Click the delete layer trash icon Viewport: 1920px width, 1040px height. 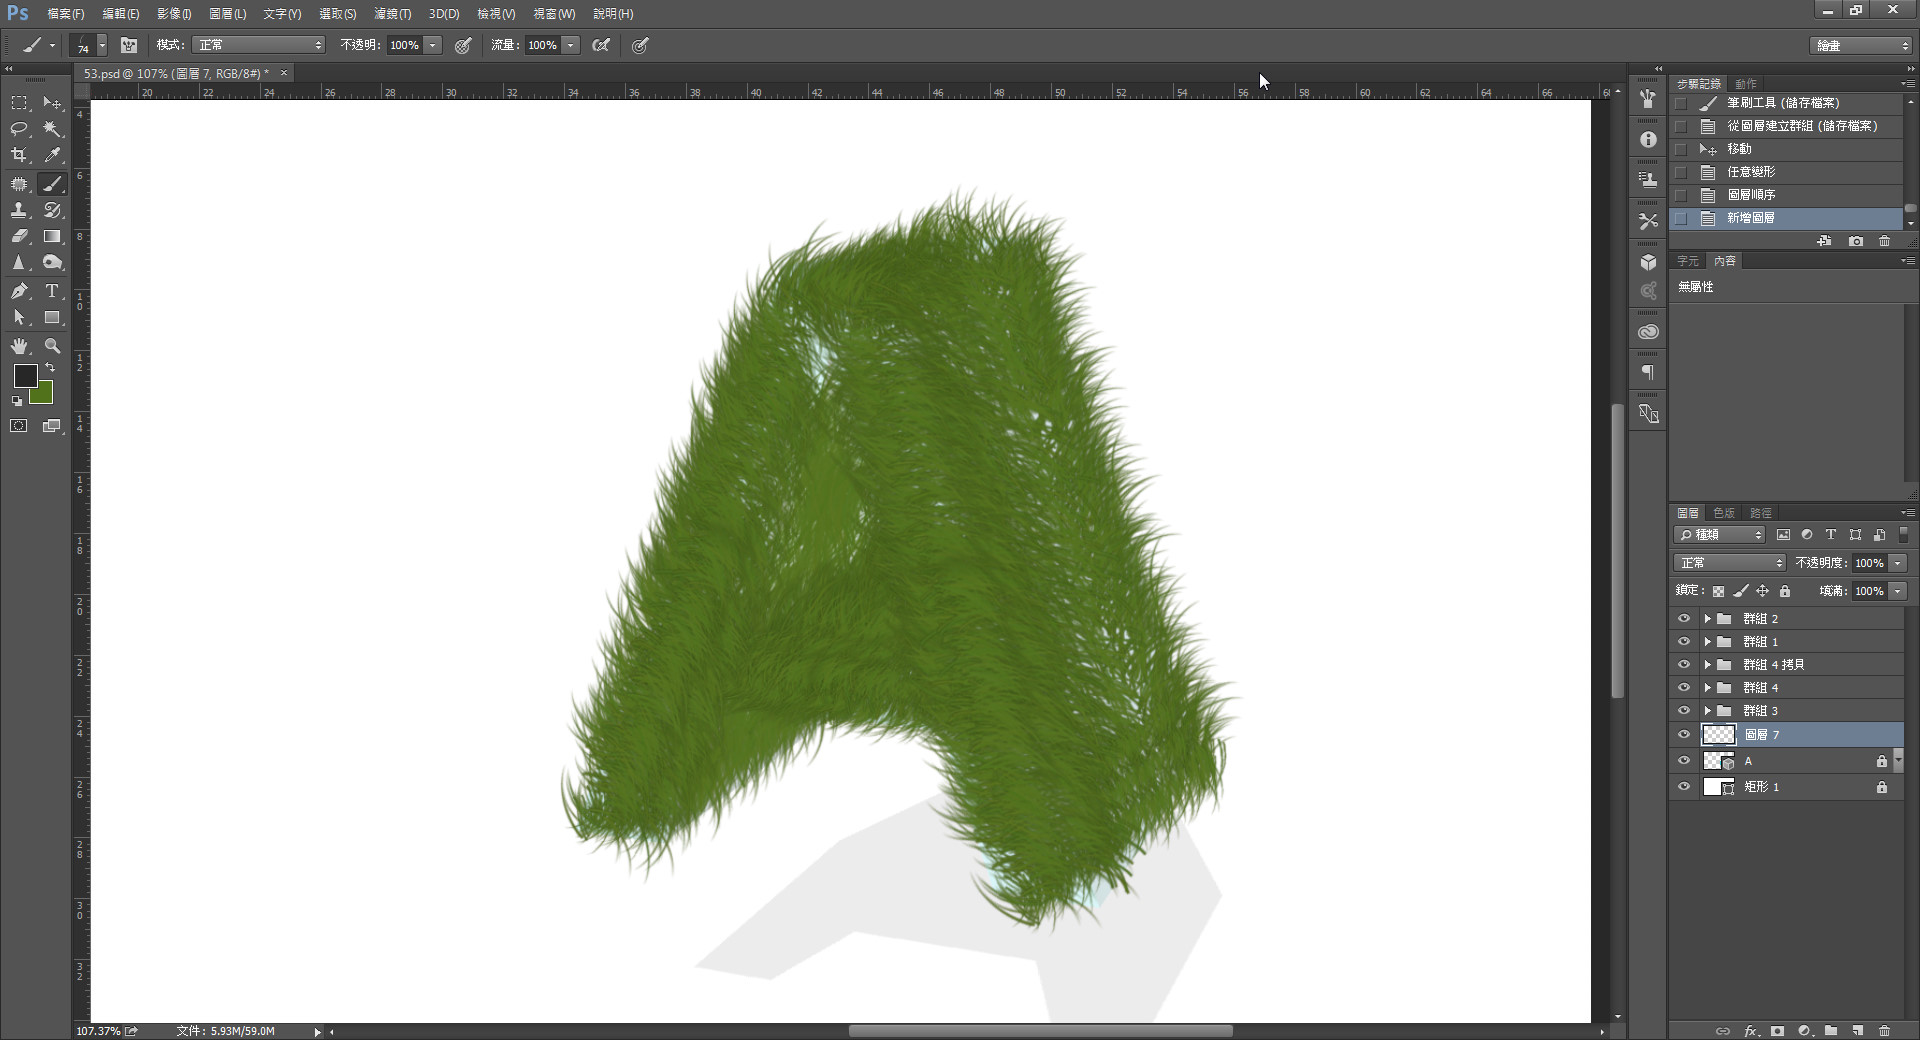[1884, 1031]
